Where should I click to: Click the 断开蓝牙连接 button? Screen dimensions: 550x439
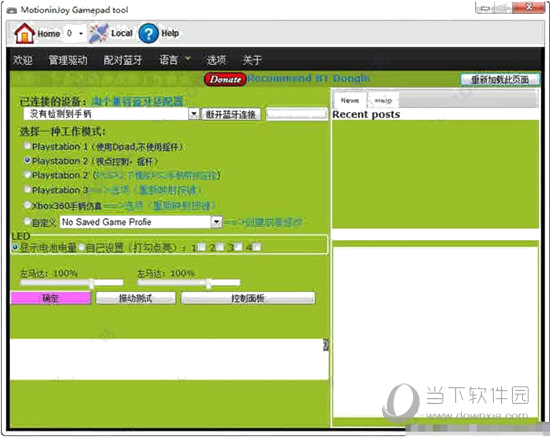[231, 114]
